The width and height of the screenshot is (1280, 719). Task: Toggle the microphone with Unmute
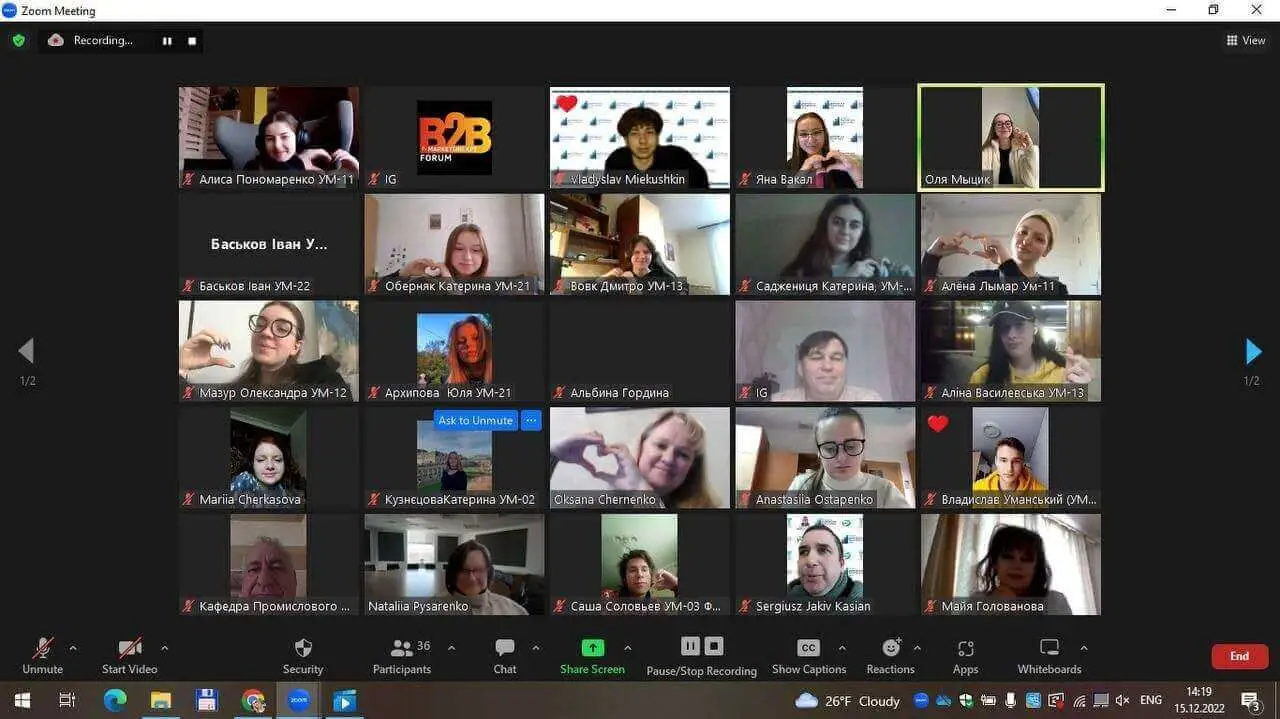coord(42,648)
